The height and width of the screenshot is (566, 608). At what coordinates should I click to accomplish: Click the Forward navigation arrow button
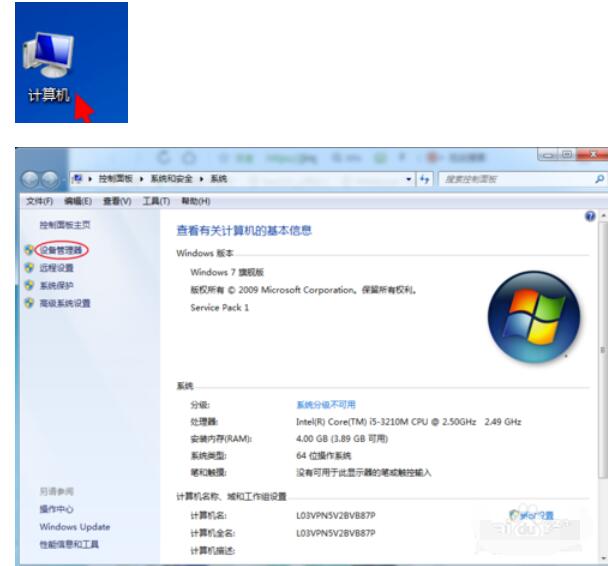tap(50, 179)
